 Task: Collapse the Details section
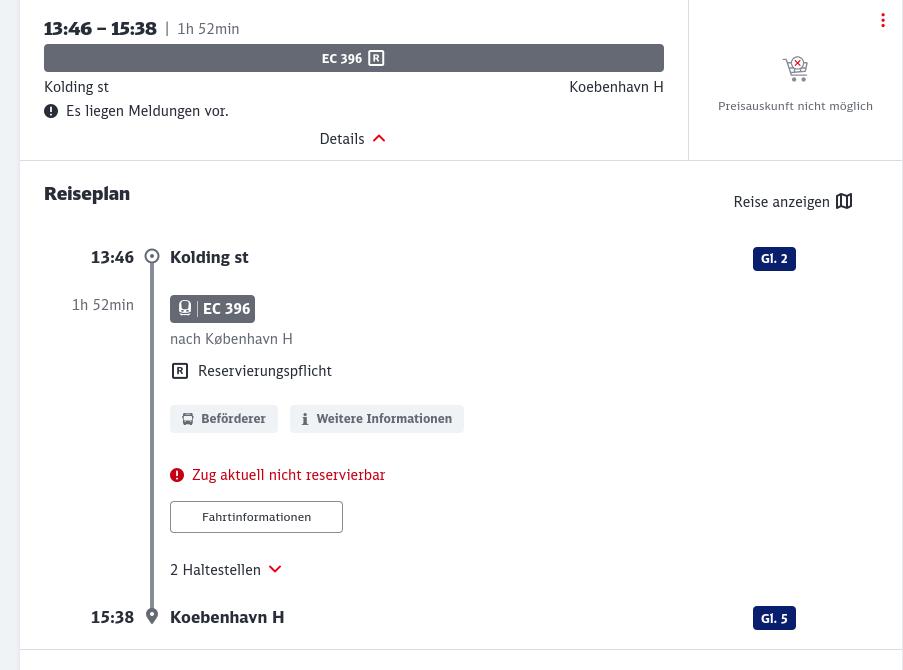click(x=352, y=139)
